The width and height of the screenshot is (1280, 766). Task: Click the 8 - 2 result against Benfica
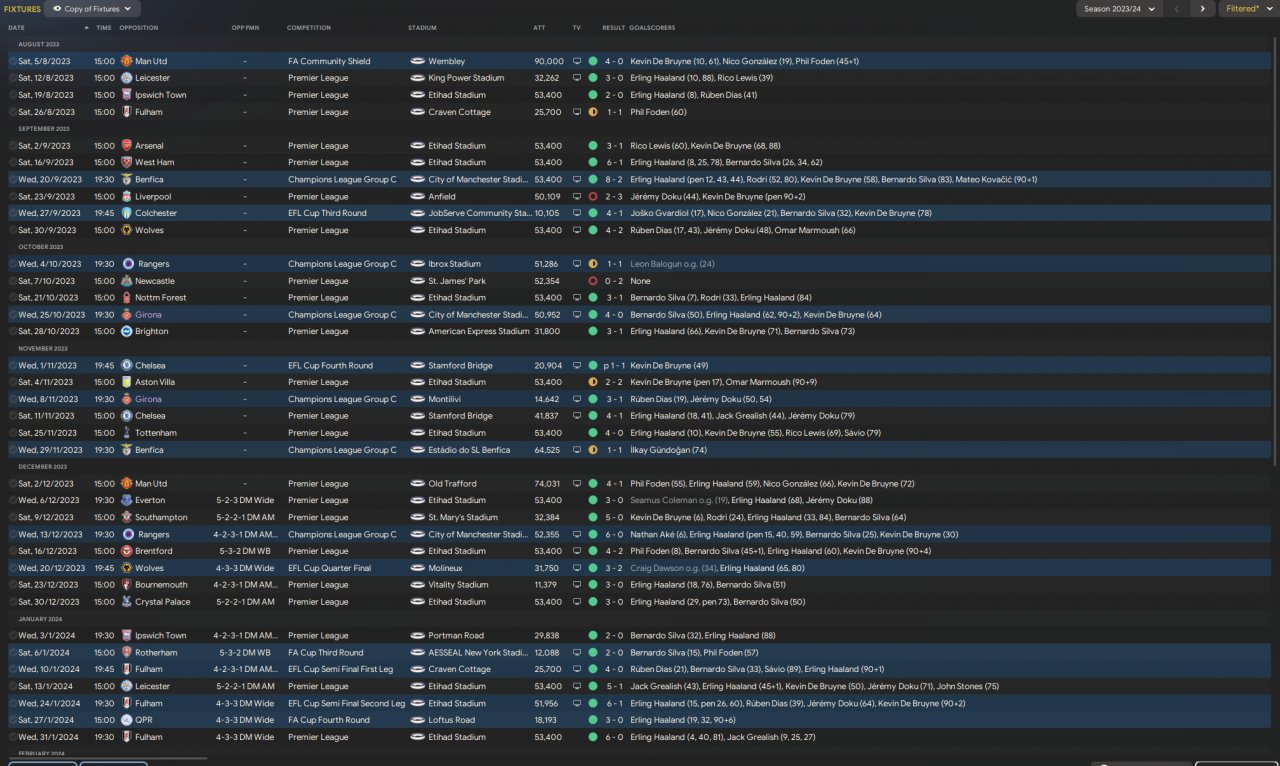(613, 180)
